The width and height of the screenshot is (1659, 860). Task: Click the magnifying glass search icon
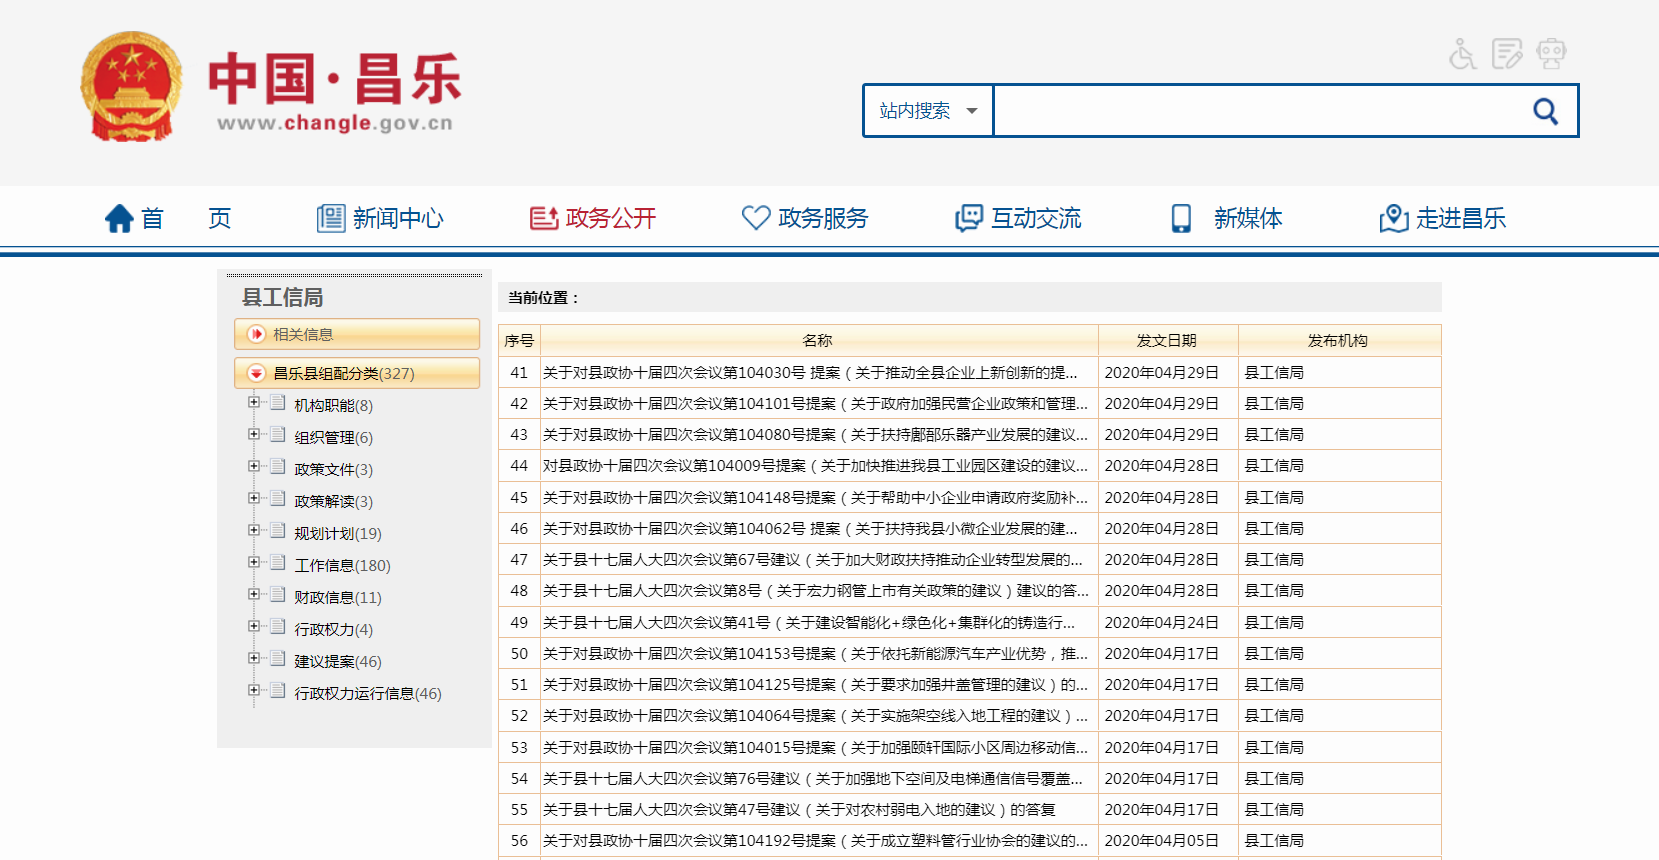pos(1545,111)
